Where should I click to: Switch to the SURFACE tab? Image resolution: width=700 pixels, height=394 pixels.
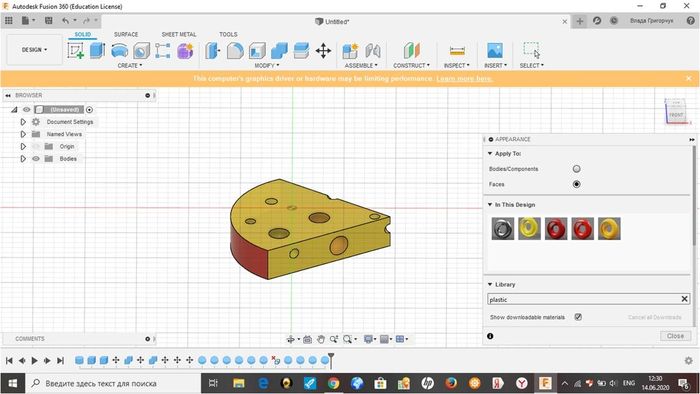(126, 34)
